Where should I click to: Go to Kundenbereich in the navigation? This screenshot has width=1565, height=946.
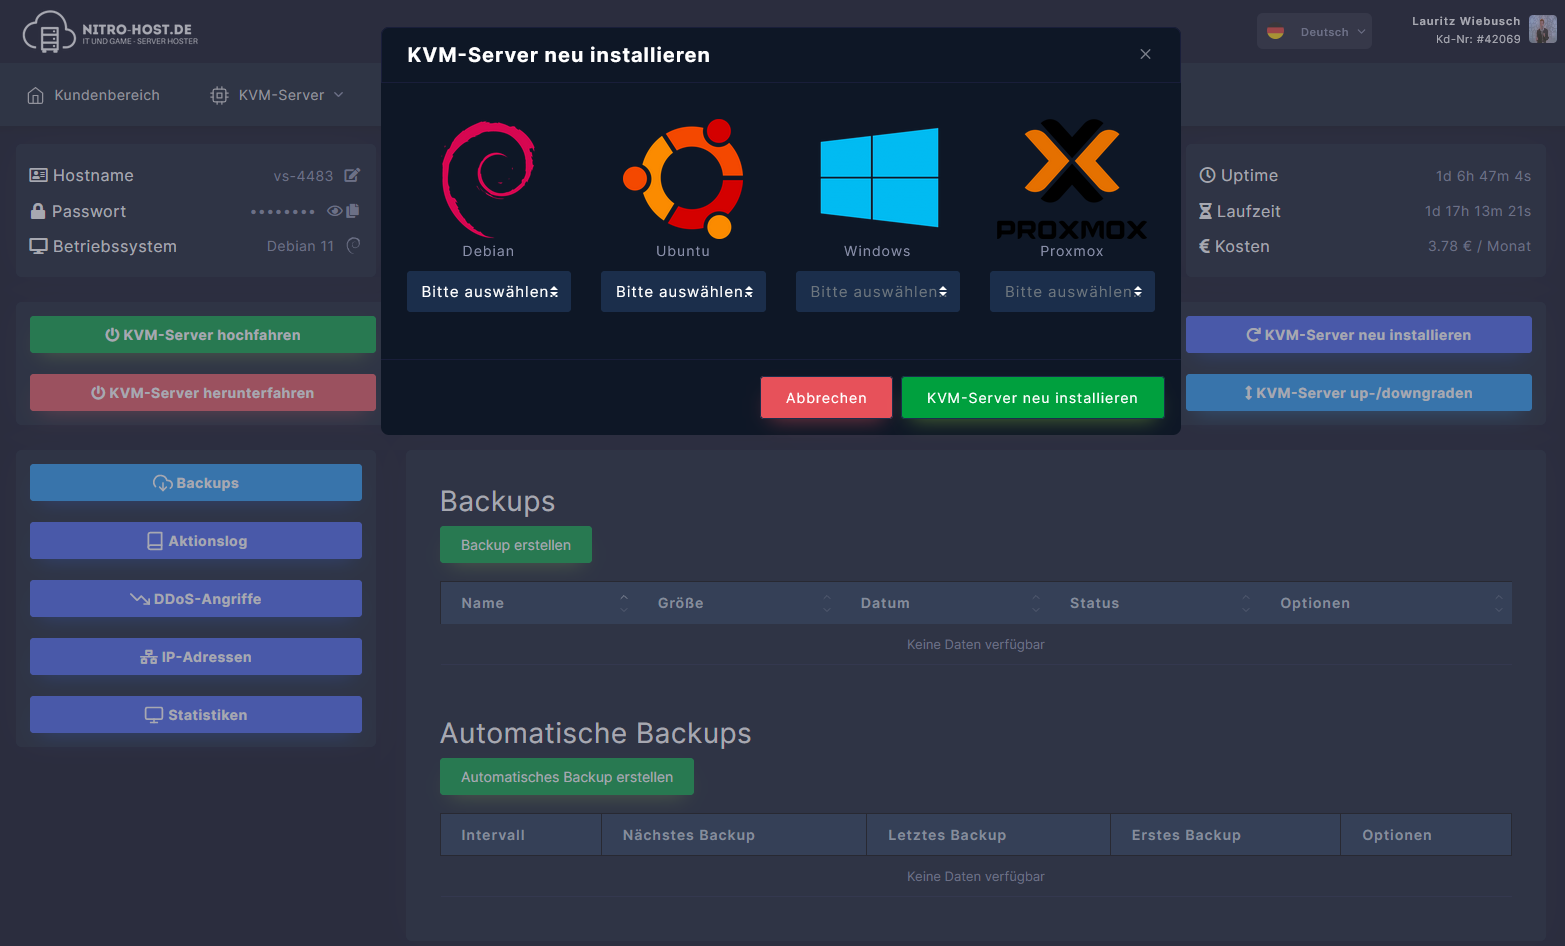pos(94,95)
